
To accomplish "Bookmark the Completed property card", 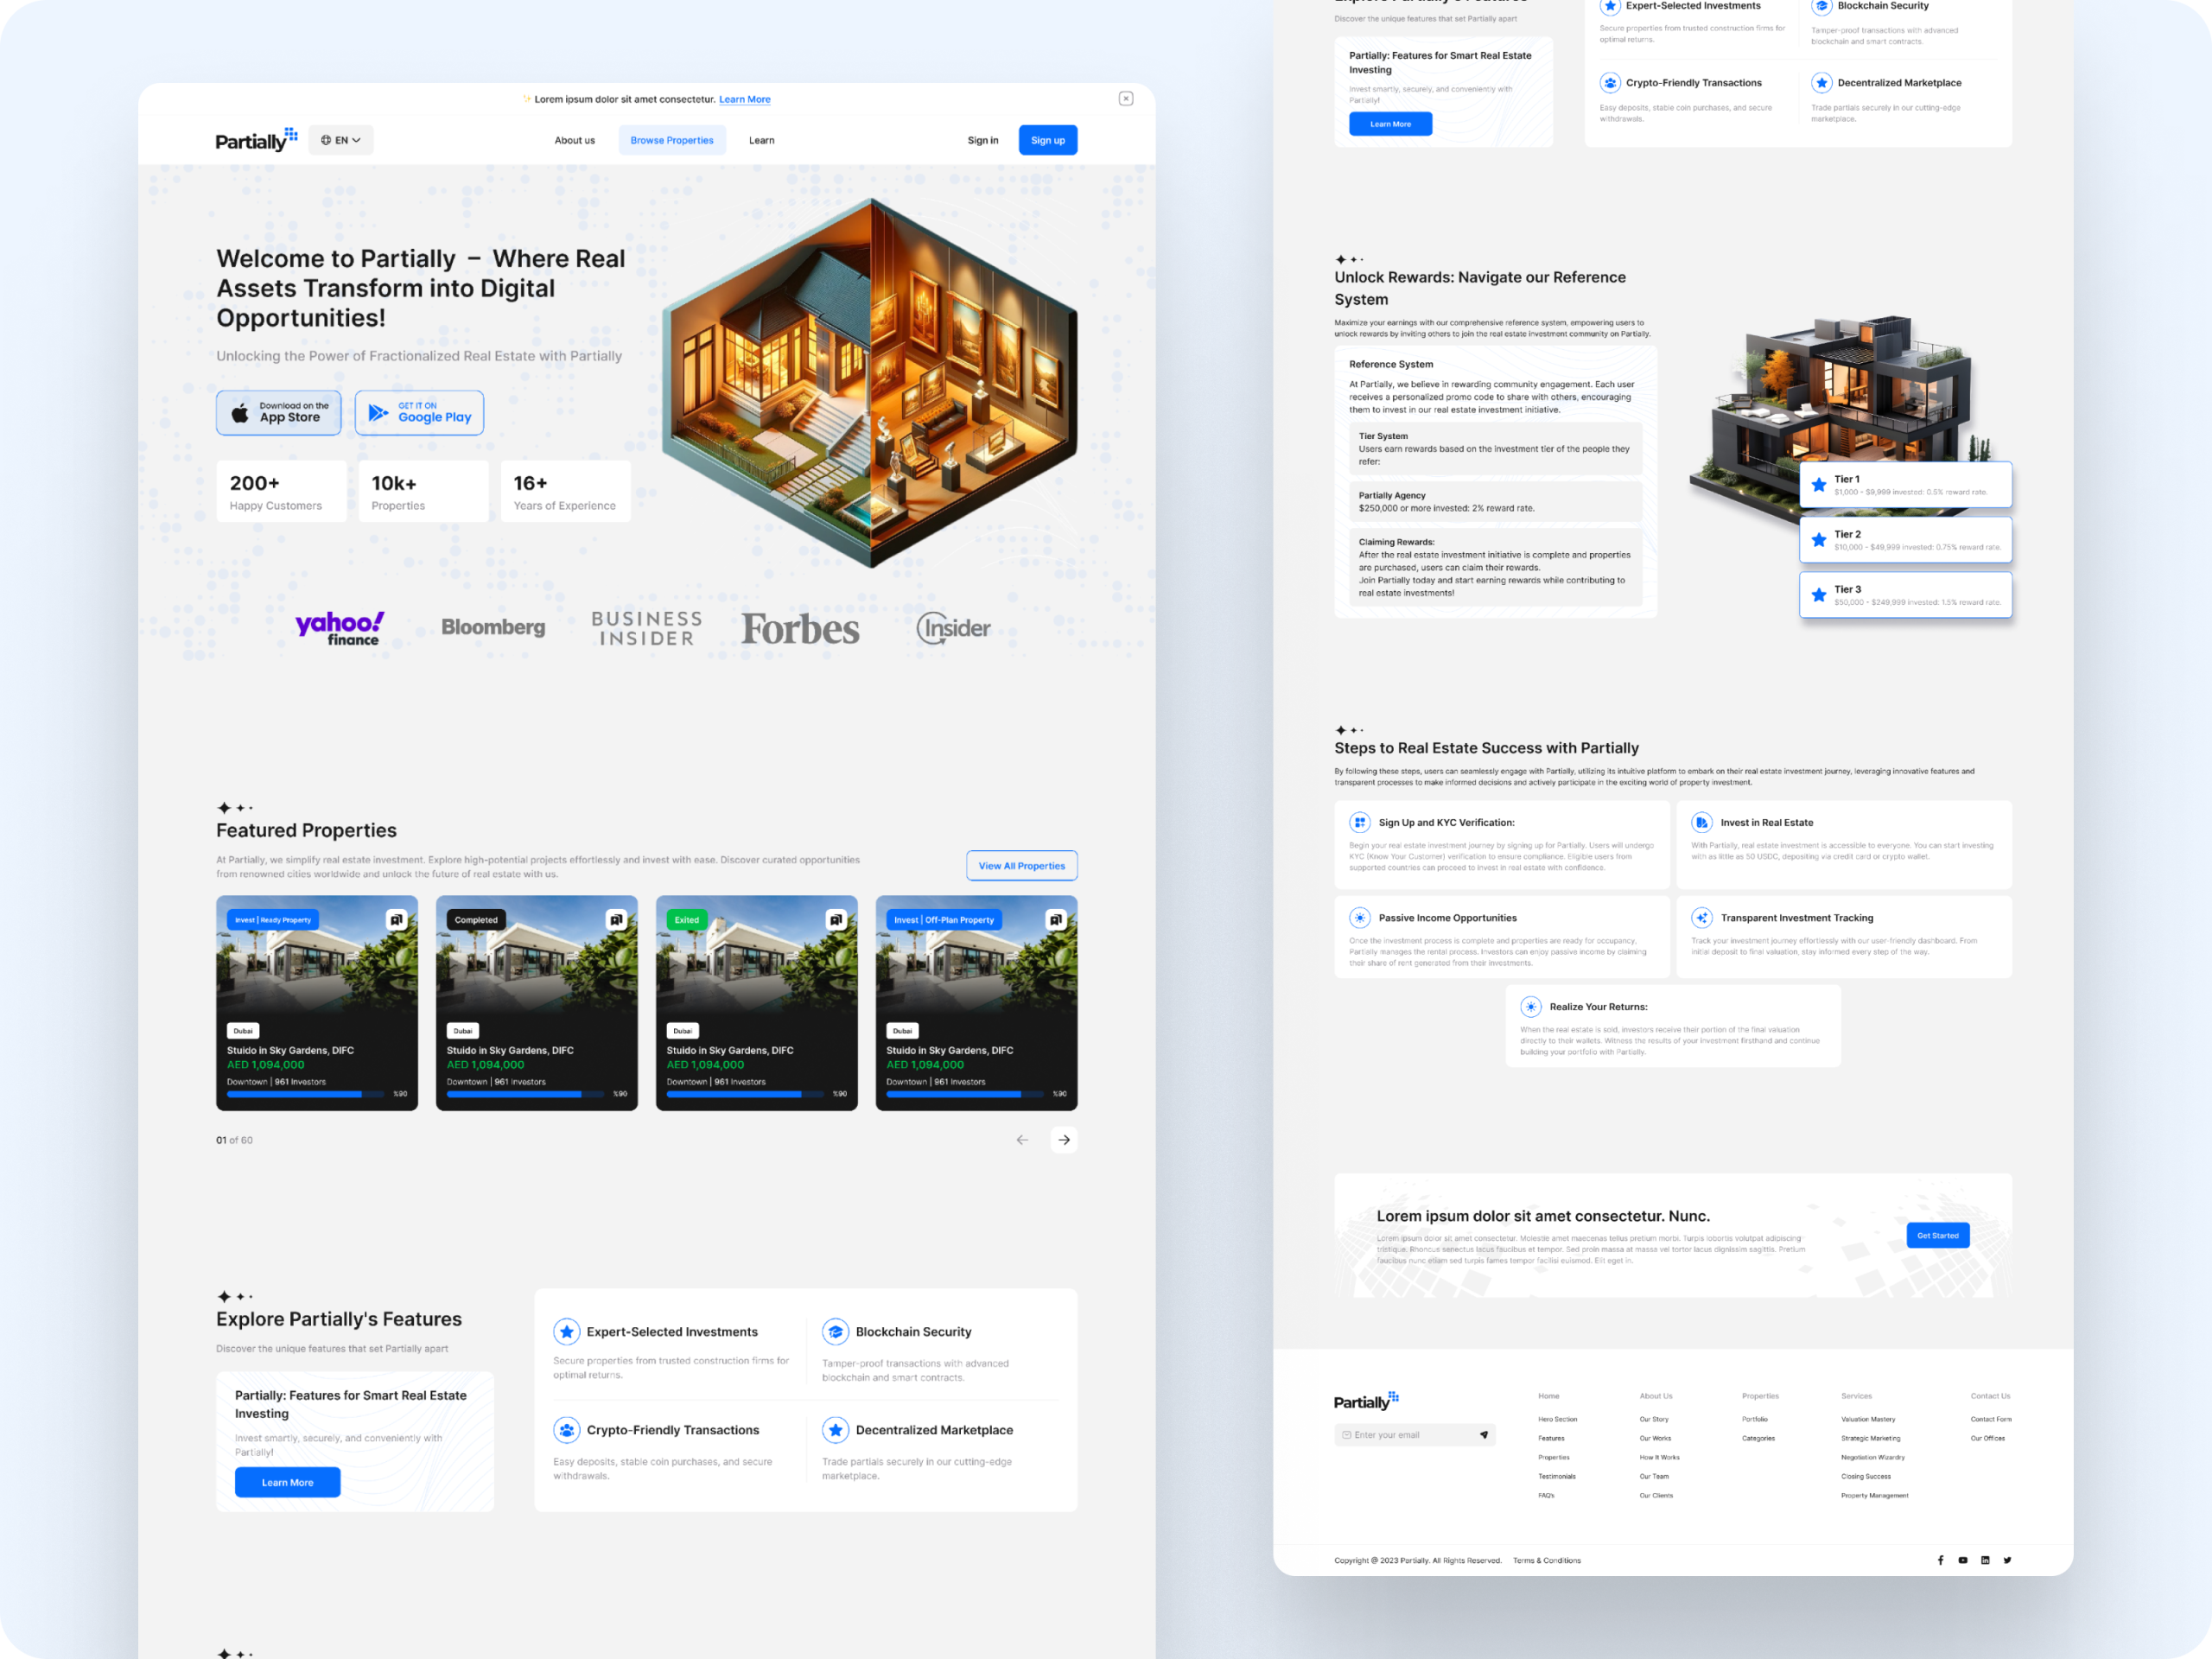I will point(617,919).
